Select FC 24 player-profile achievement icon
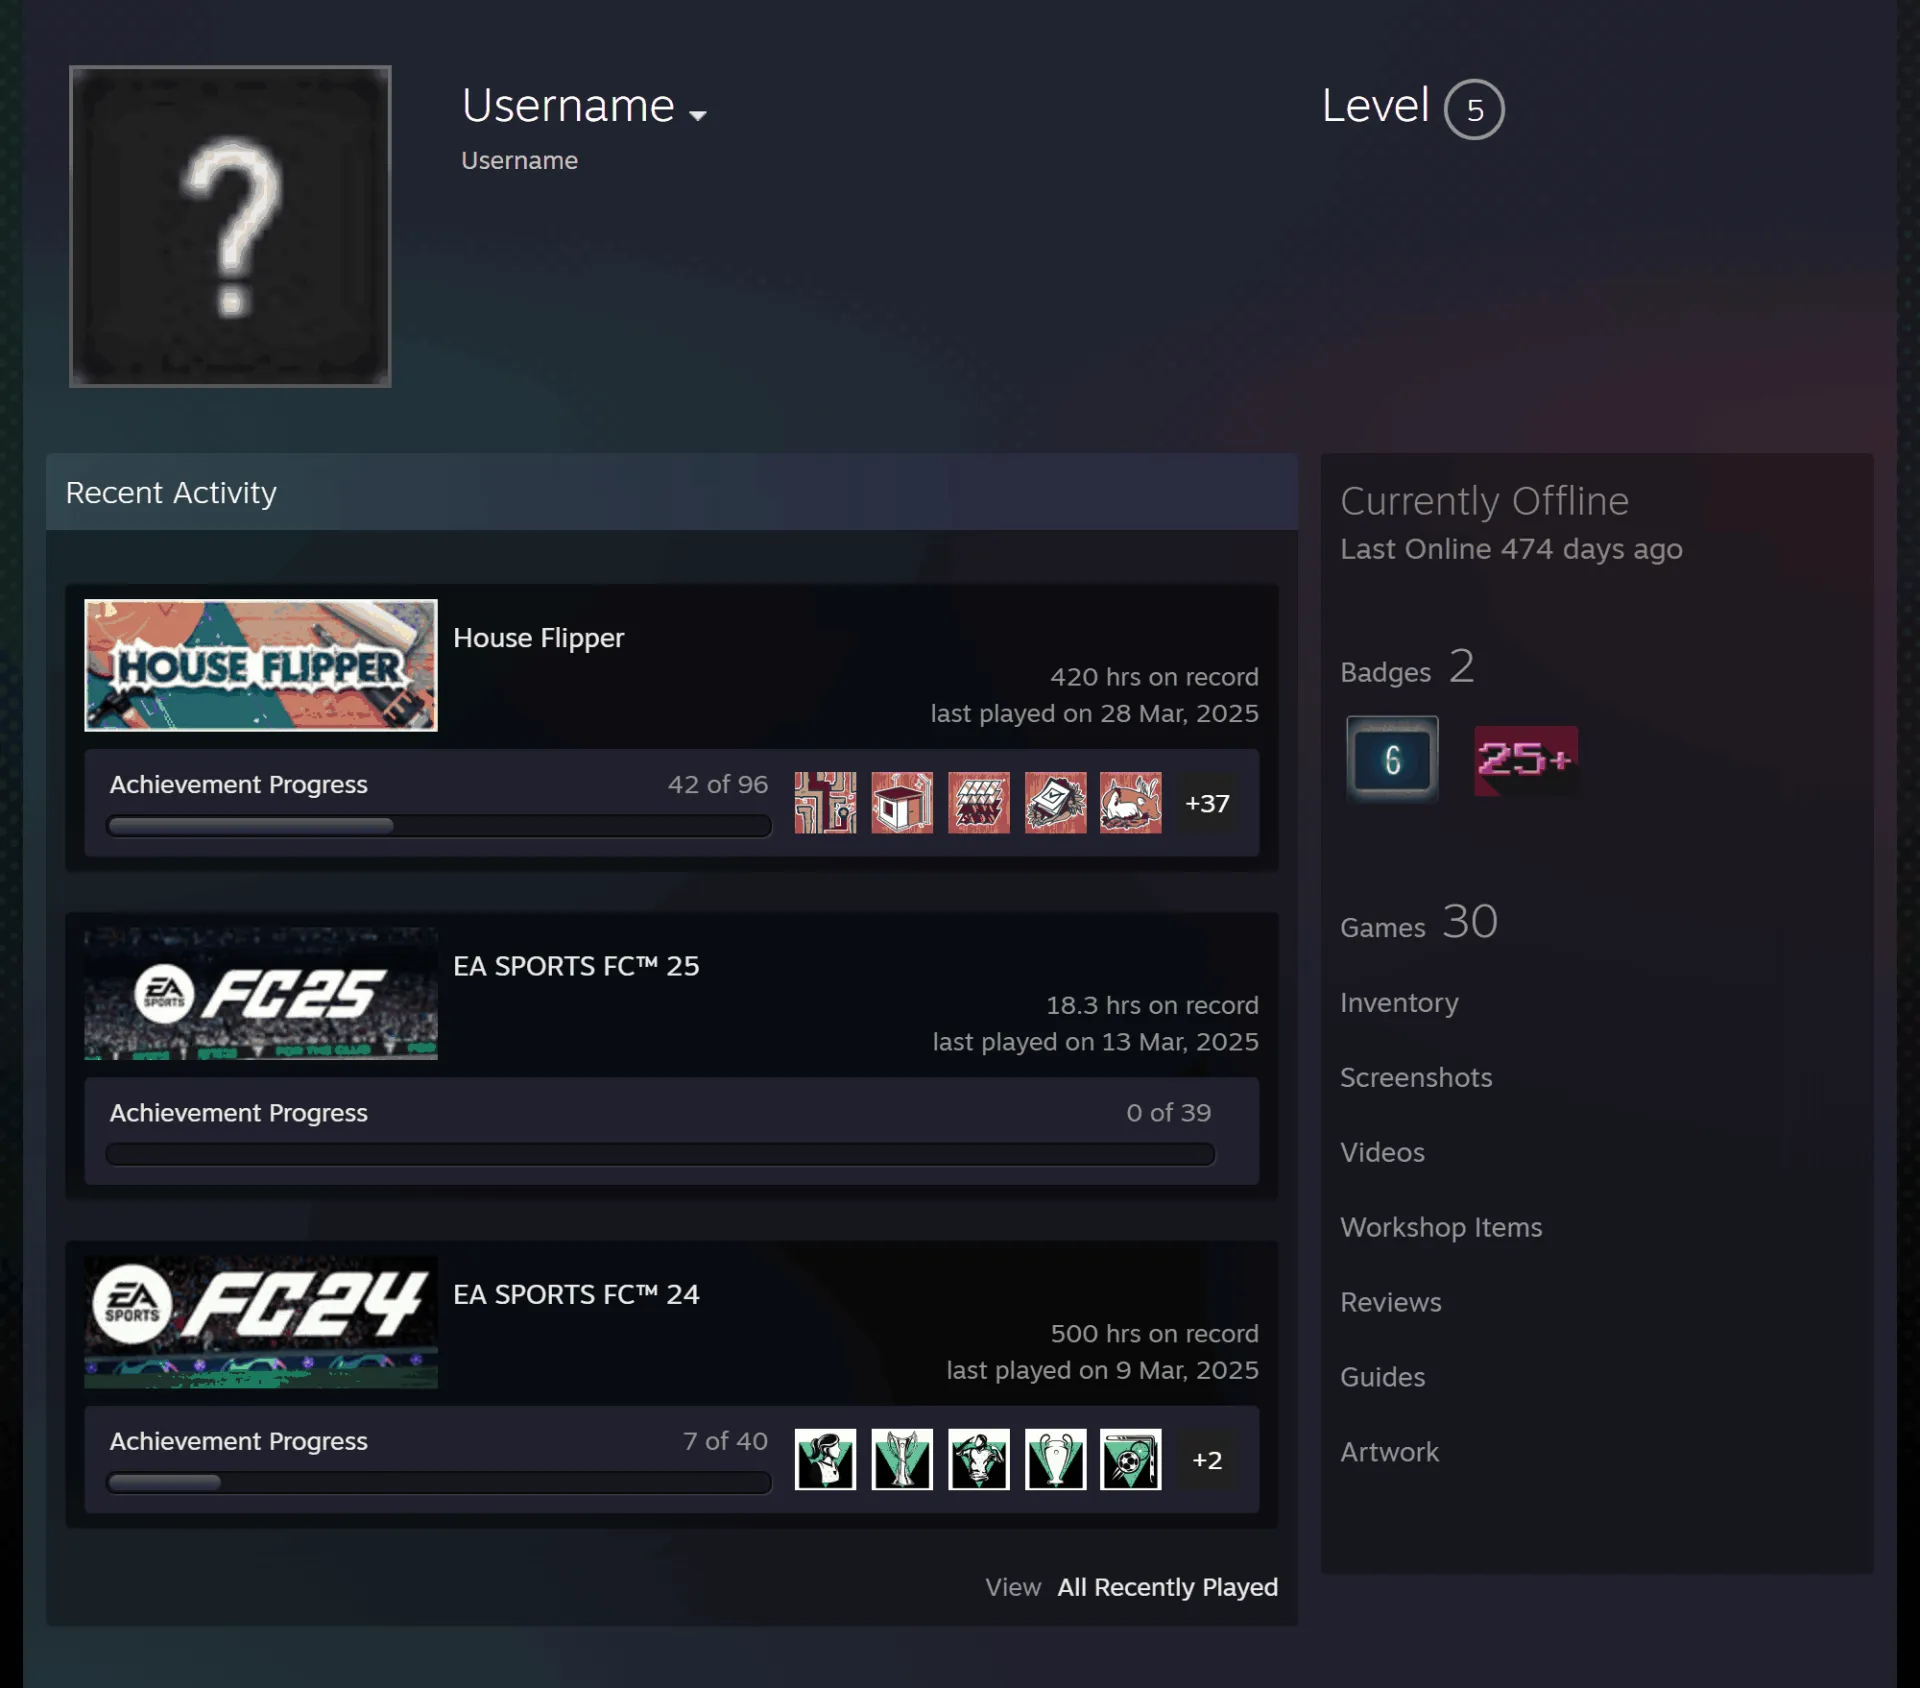 pyautogui.click(x=825, y=1459)
